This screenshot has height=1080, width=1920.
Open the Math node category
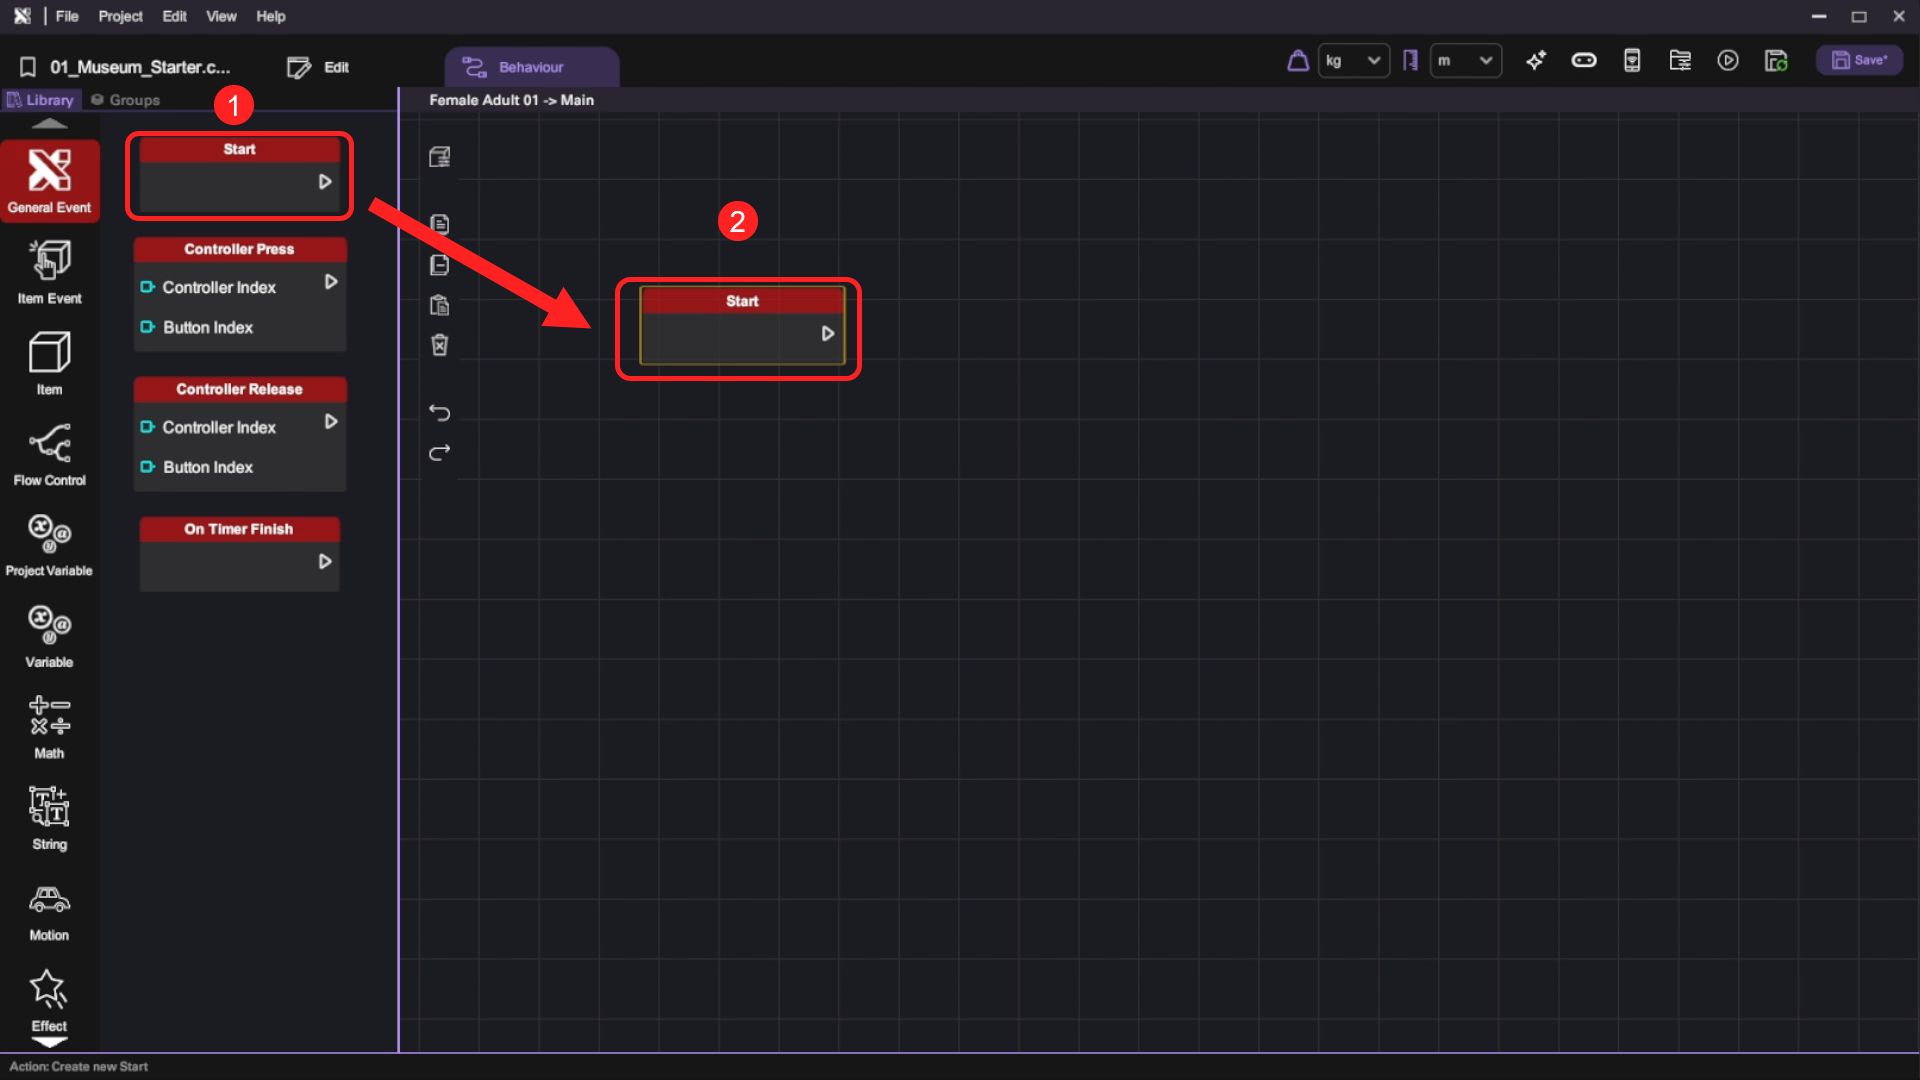(x=49, y=727)
